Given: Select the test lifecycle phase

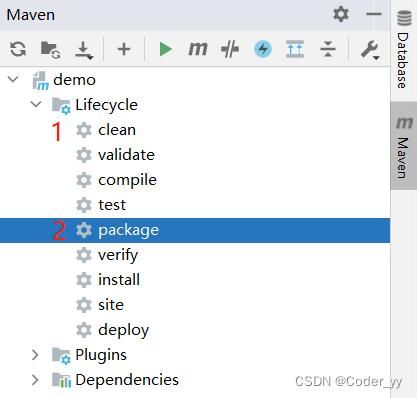Looking at the screenshot, I should point(112,205).
